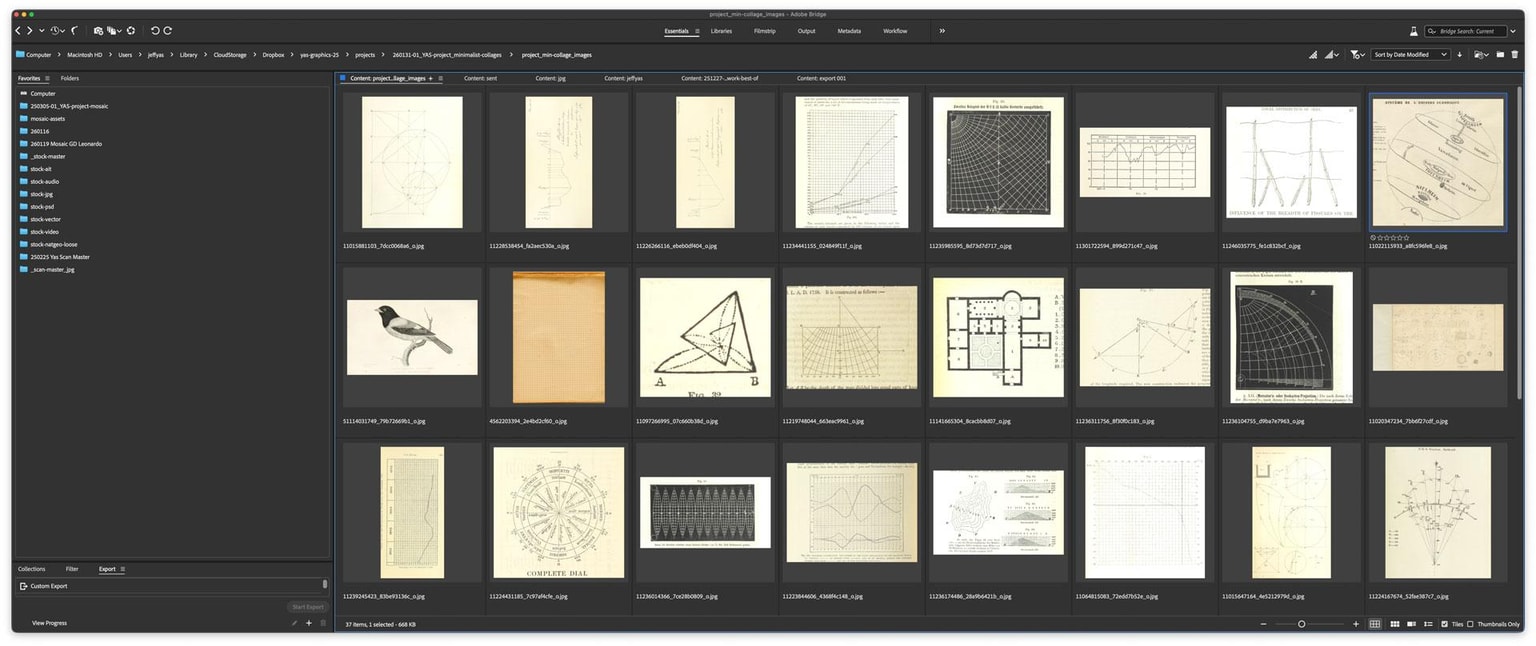The image size is (1536, 646).
Task: Open navigation history dropdown arrow
Action: coord(41,31)
